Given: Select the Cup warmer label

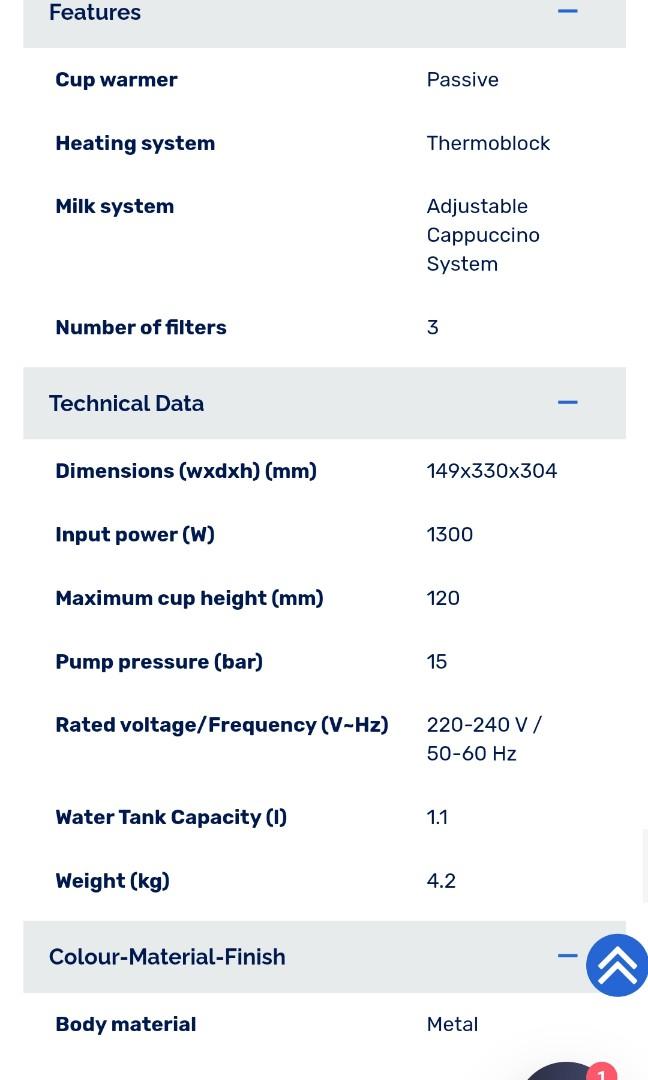Looking at the screenshot, I should [x=116, y=80].
